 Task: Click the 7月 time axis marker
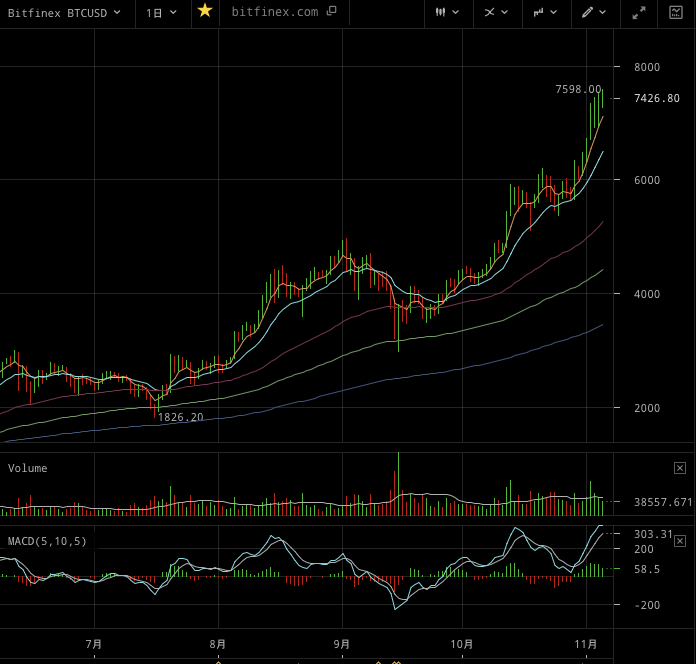point(94,644)
